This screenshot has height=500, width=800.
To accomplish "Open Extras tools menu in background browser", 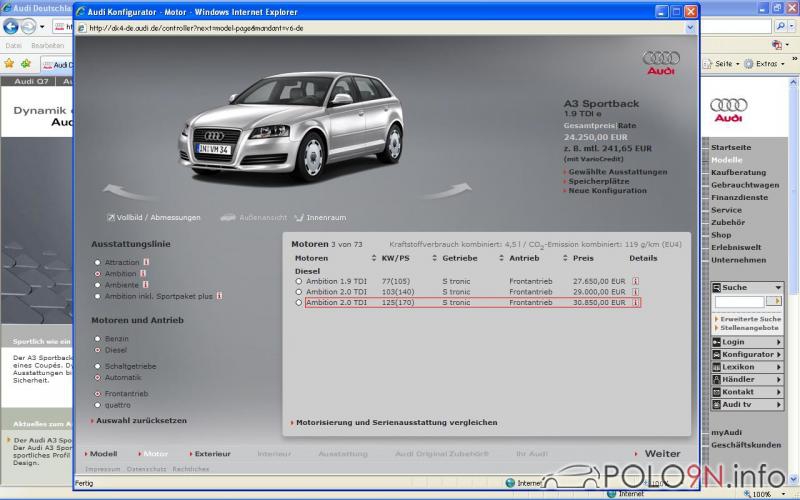I will pyautogui.click(x=765, y=64).
